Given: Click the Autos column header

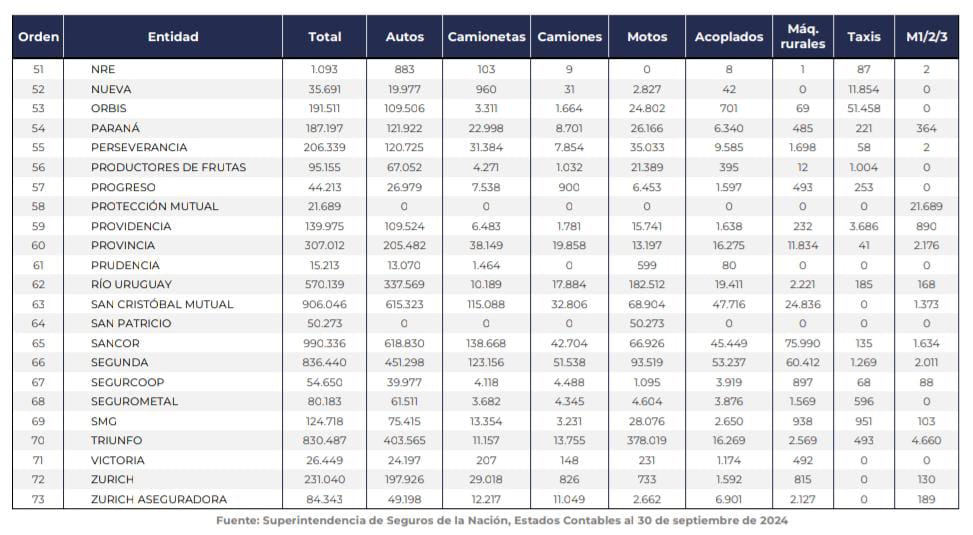Looking at the screenshot, I should (404, 37).
